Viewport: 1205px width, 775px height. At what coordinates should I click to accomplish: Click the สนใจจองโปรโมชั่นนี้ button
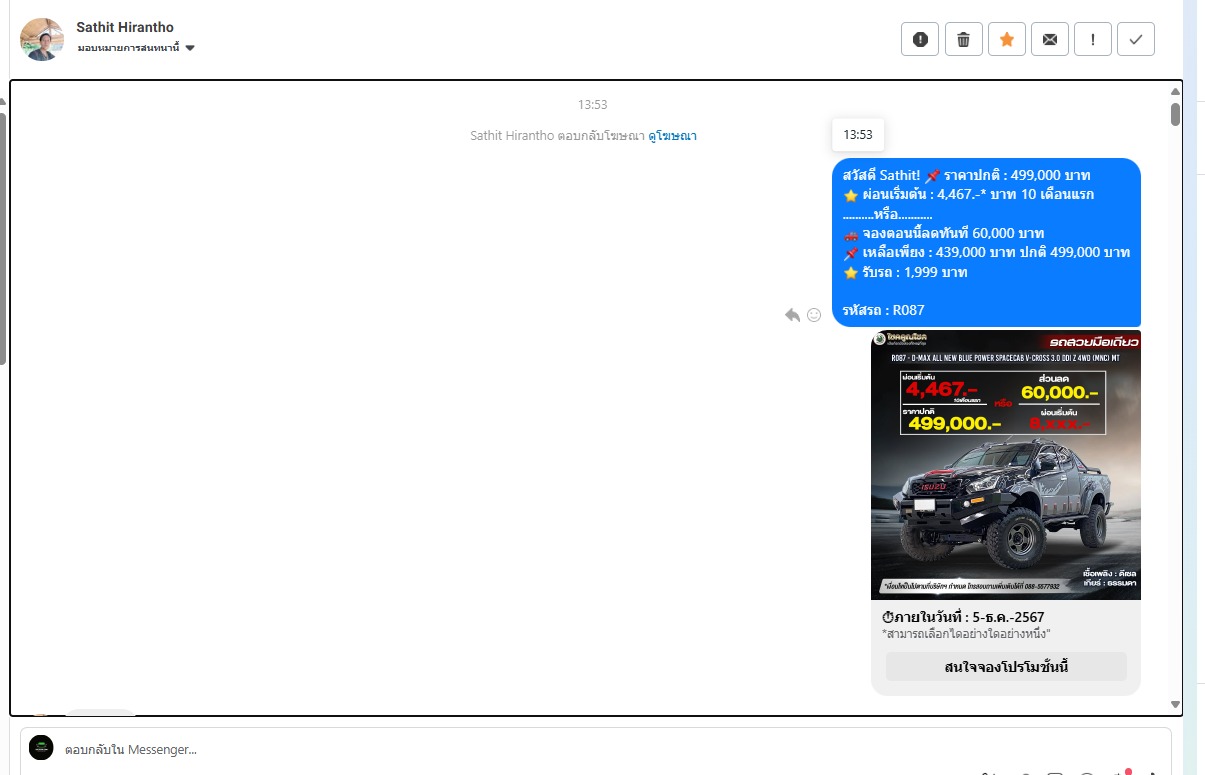point(1006,667)
